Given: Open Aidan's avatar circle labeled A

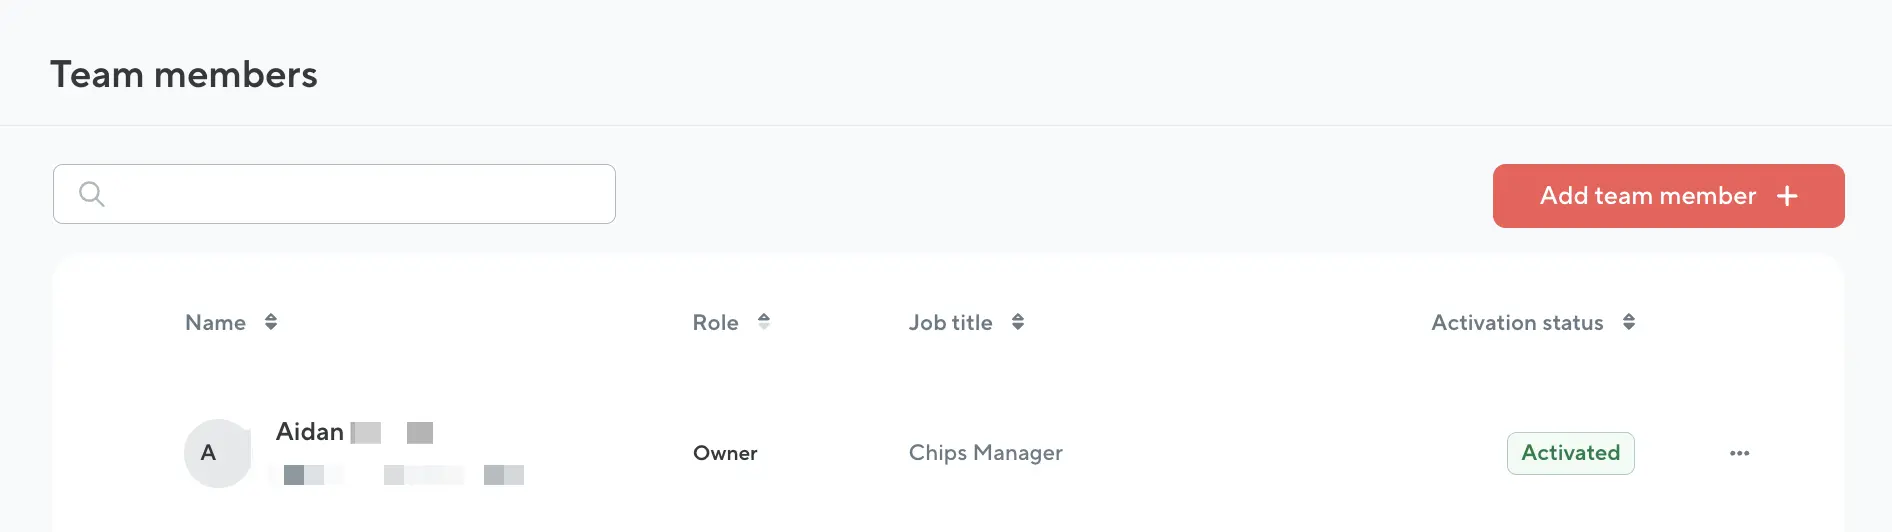Looking at the screenshot, I should pyautogui.click(x=217, y=453).
